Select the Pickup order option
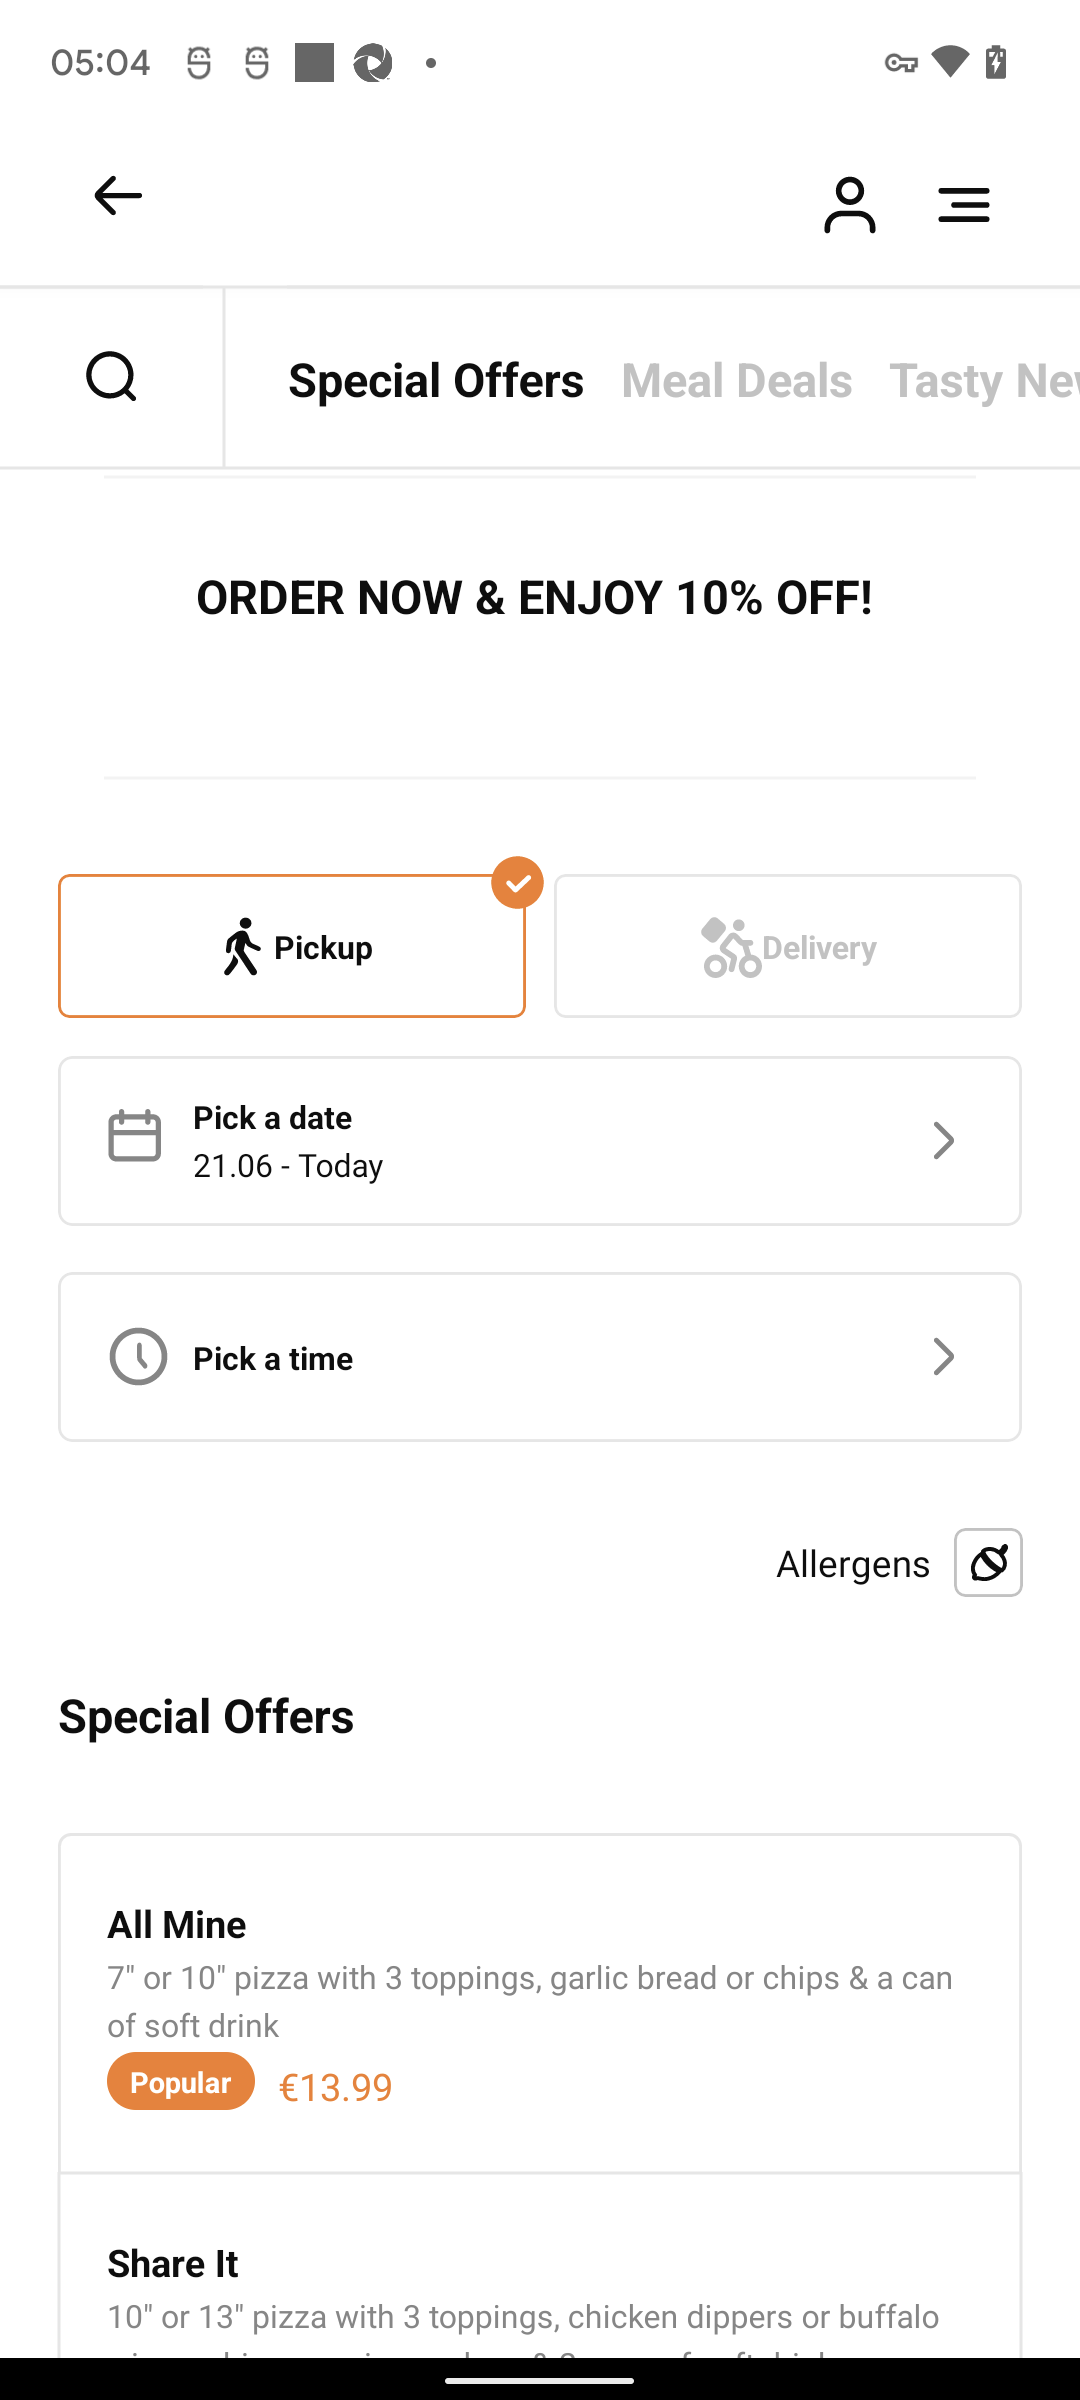1080x2400 pixels. [x=292, y=946]
